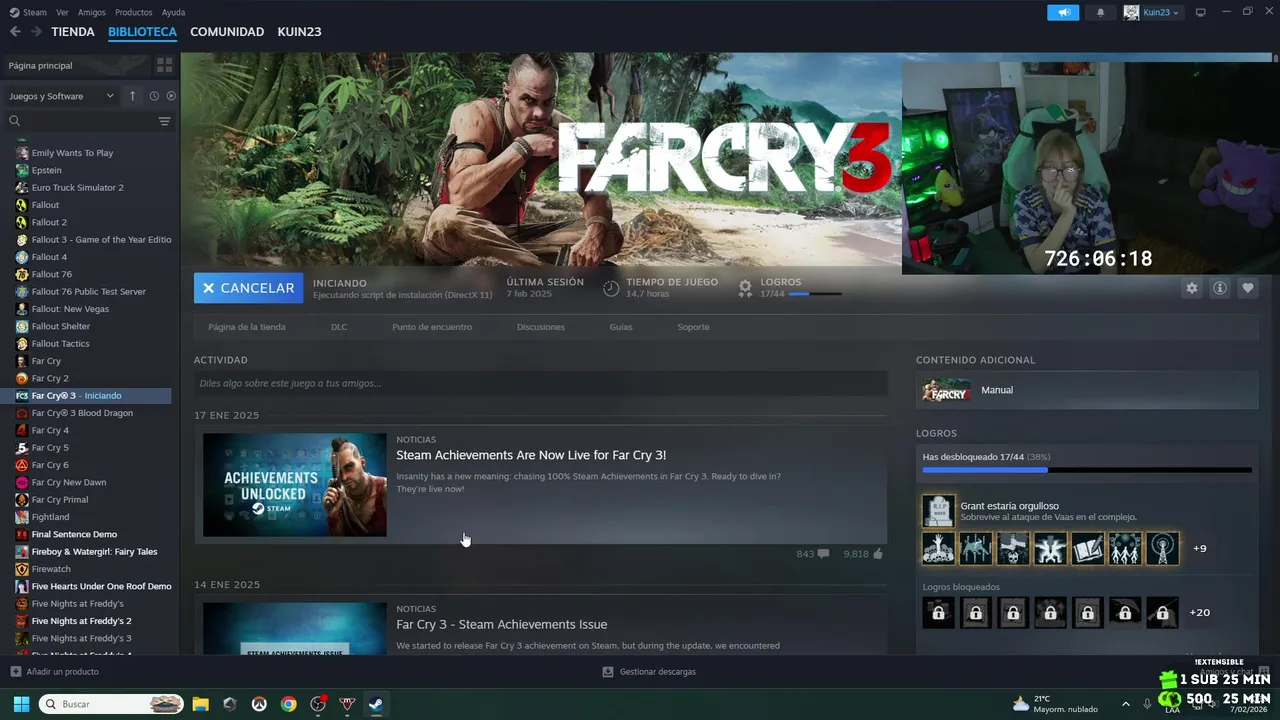1280x720 pixels.
Task: Select Fallout: New Vegas in library
Action: point(70,309)
